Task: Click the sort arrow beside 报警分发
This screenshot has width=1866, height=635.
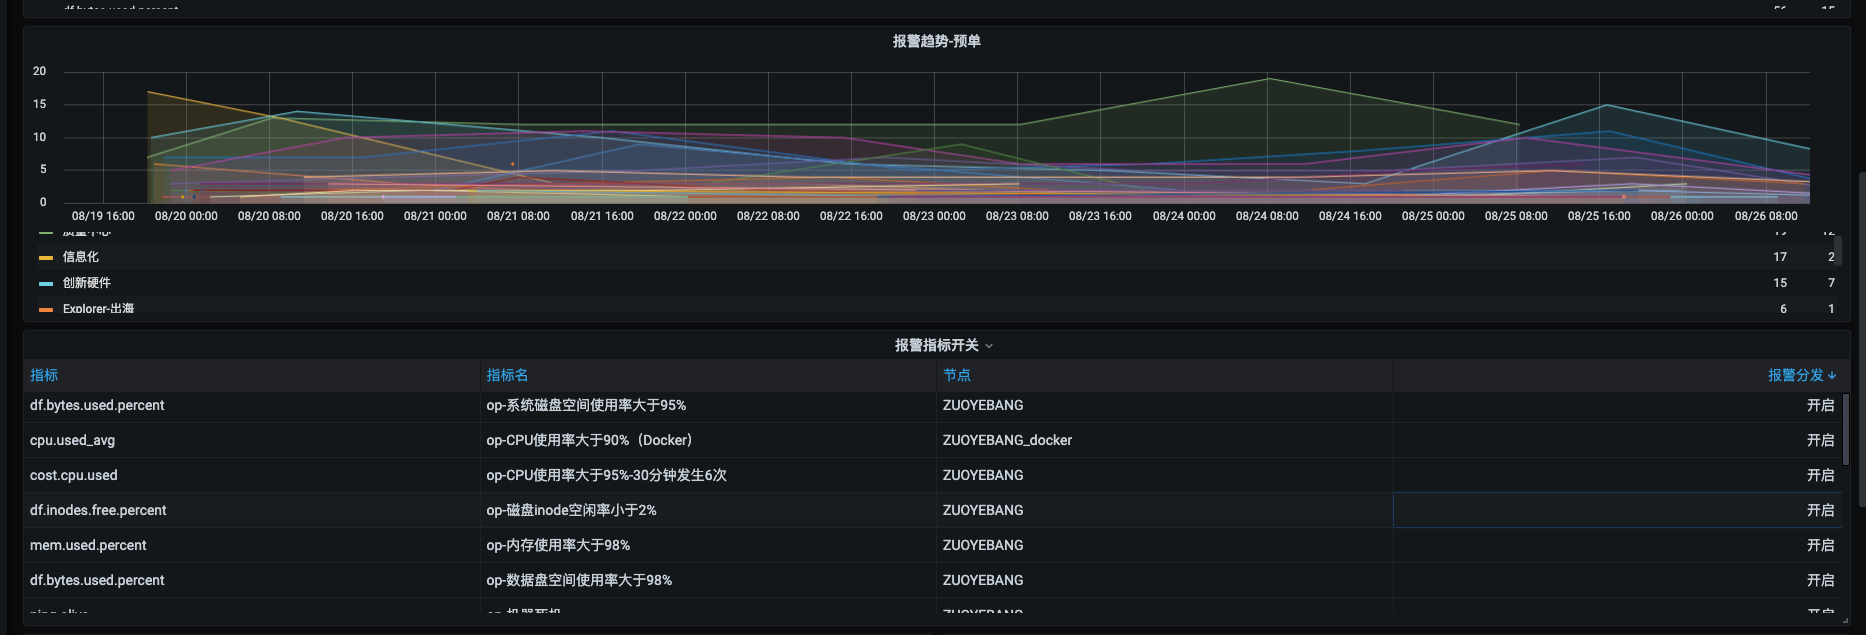Action: click(1832, 376)
